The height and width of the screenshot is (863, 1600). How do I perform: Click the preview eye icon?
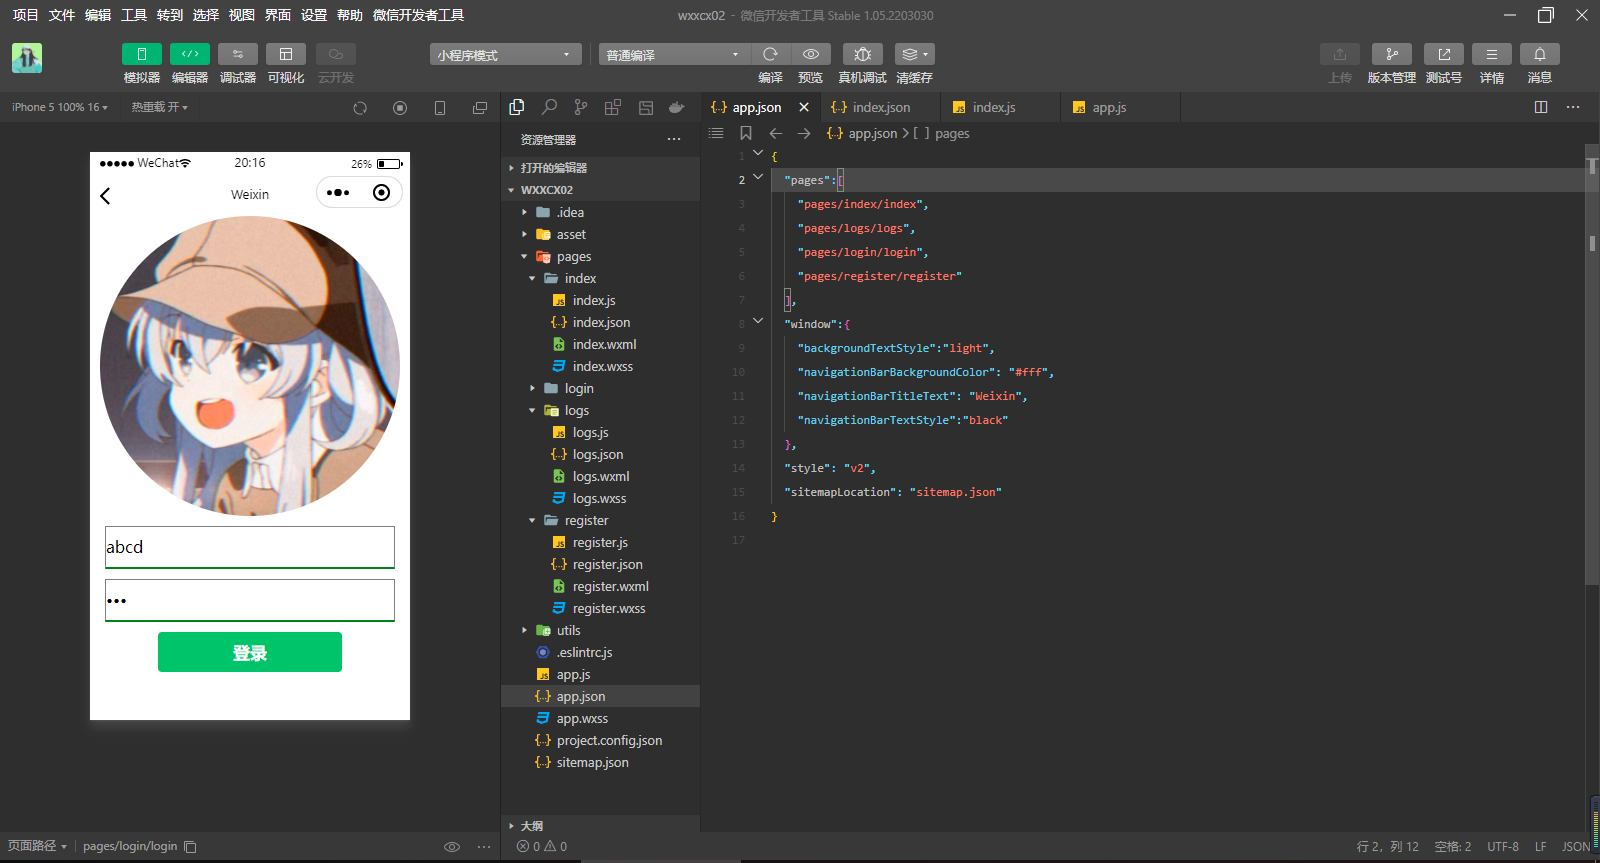point(811,54)
